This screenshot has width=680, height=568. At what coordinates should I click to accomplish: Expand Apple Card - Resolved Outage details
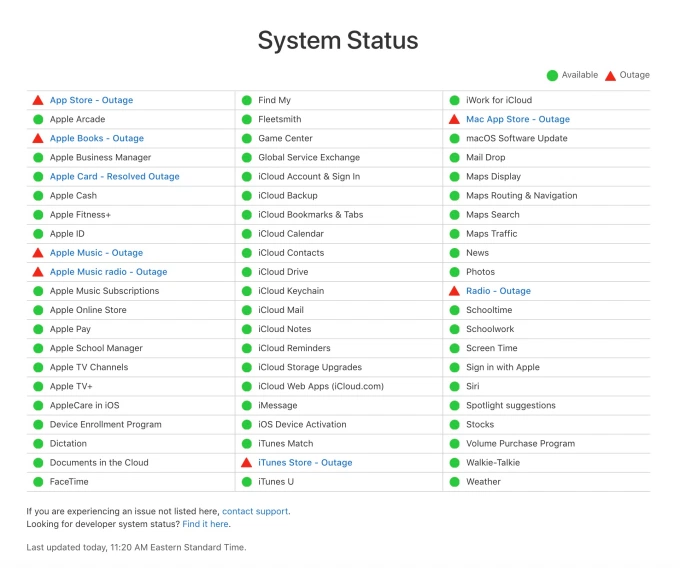(x=114, y=177)
